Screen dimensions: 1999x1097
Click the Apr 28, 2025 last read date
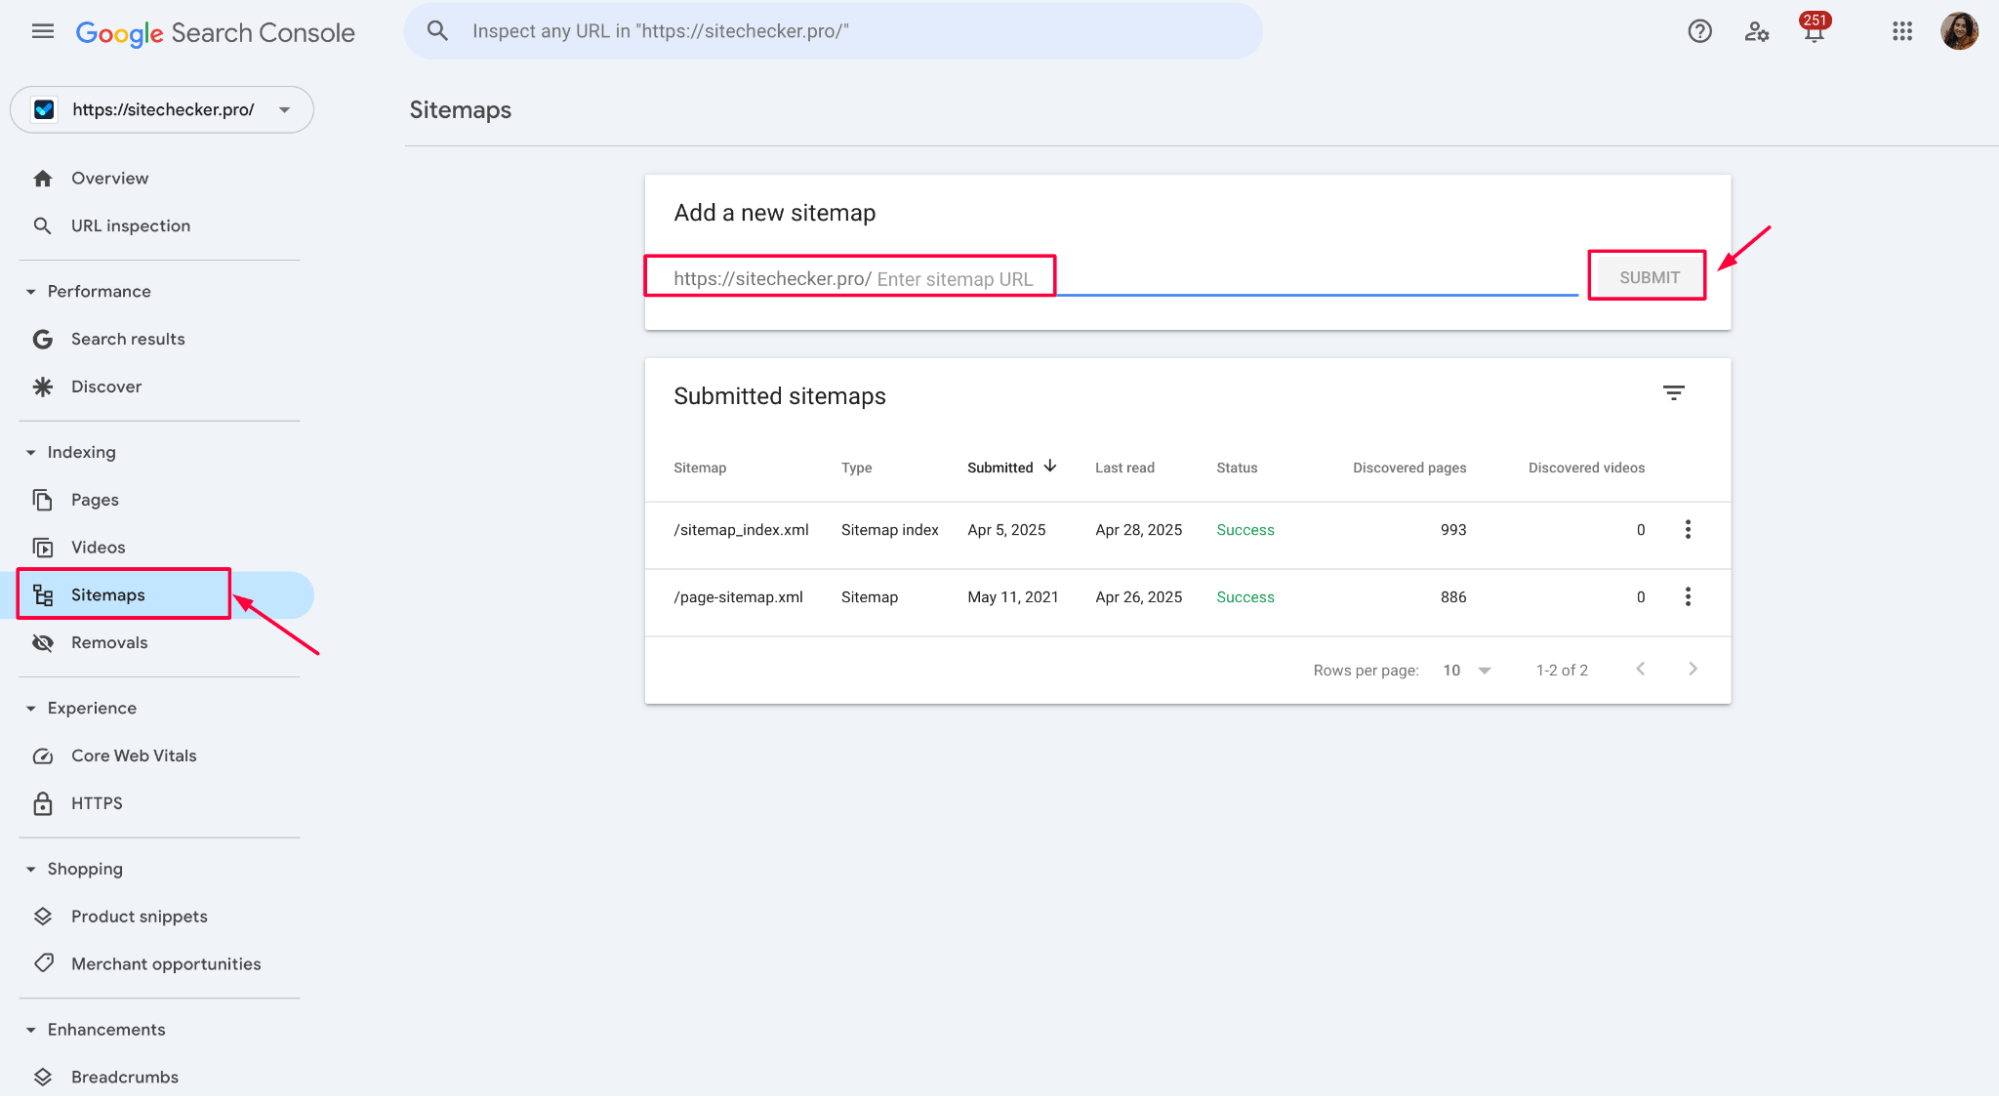(x=1138, y=530)
